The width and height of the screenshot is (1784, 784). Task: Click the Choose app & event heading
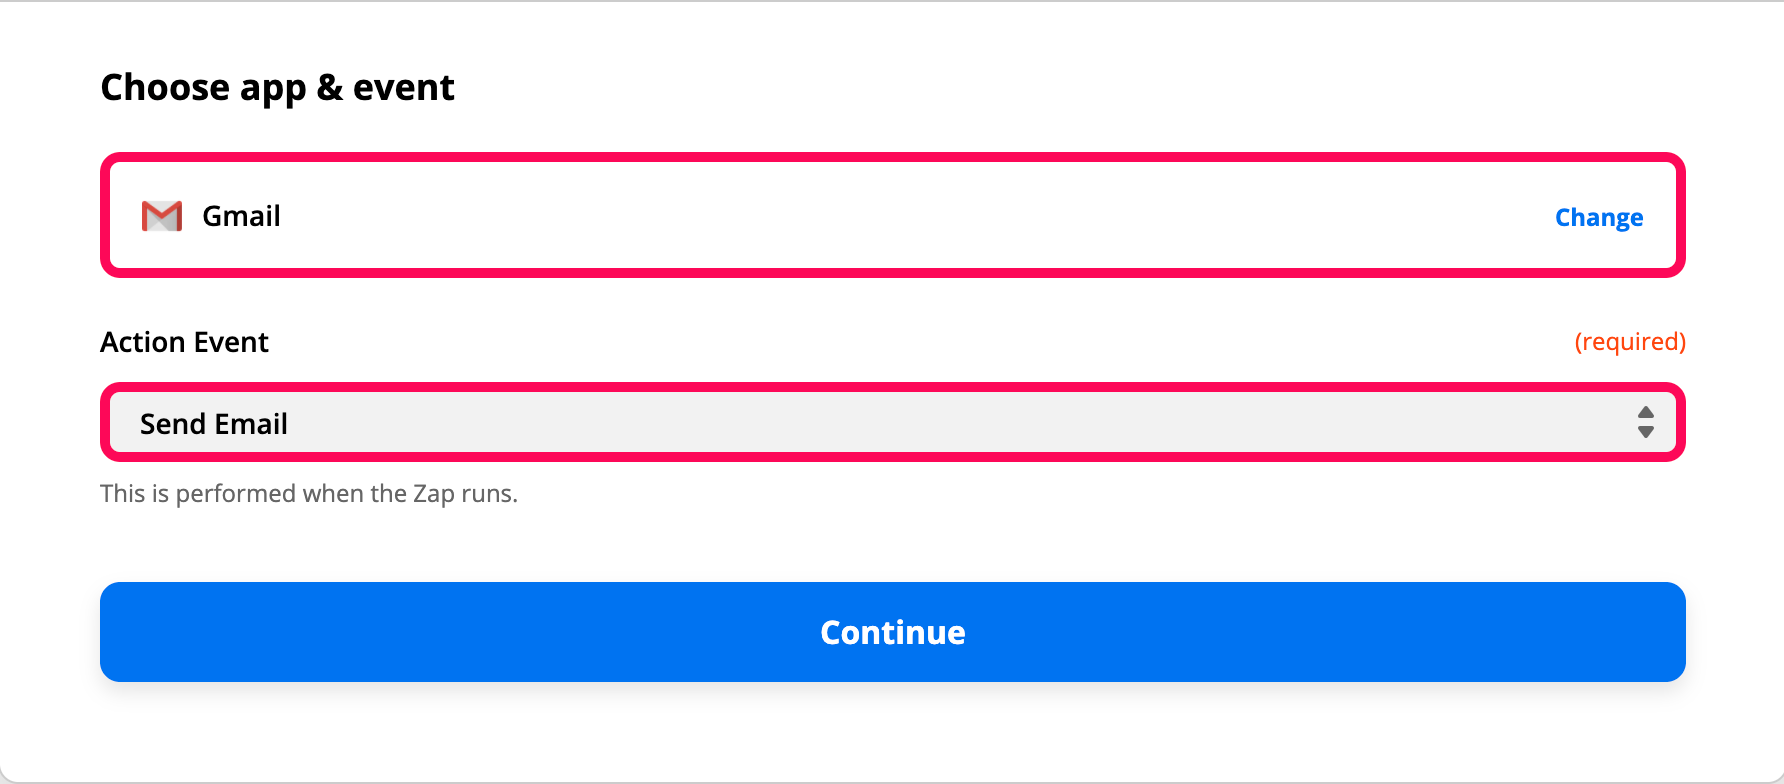point(278,88)
